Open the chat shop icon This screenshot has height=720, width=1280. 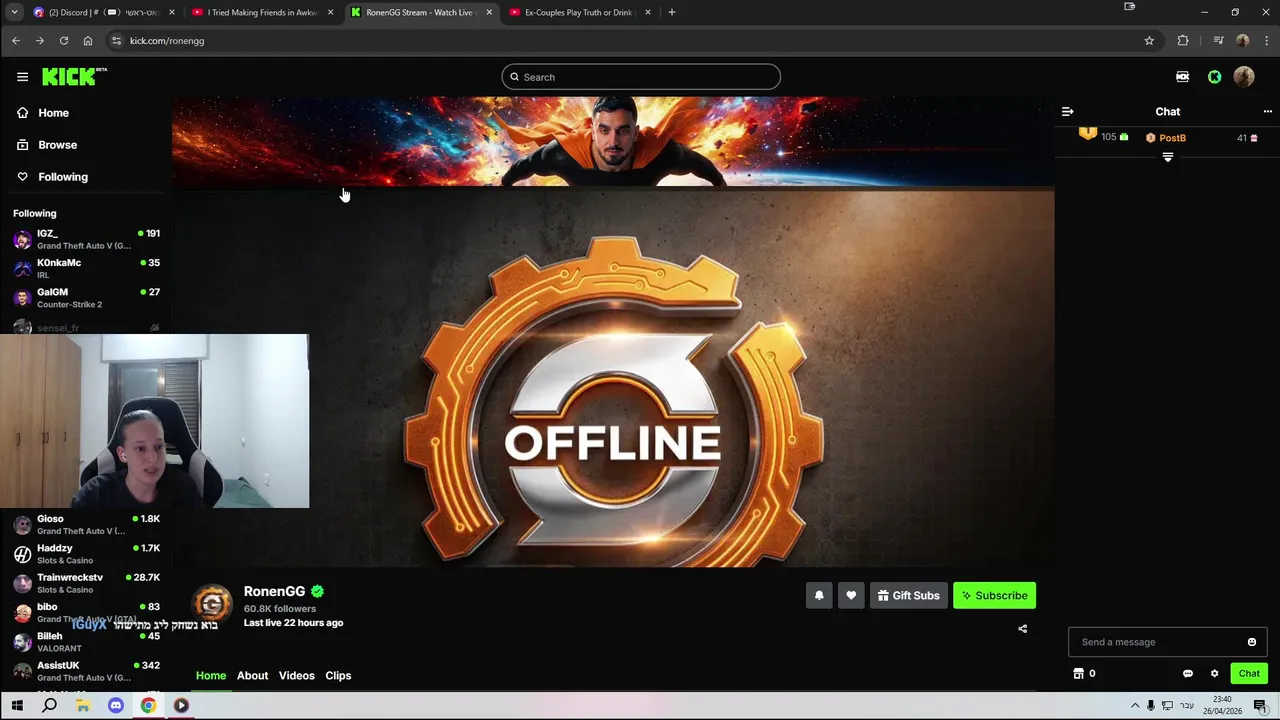pos(1079,674)
